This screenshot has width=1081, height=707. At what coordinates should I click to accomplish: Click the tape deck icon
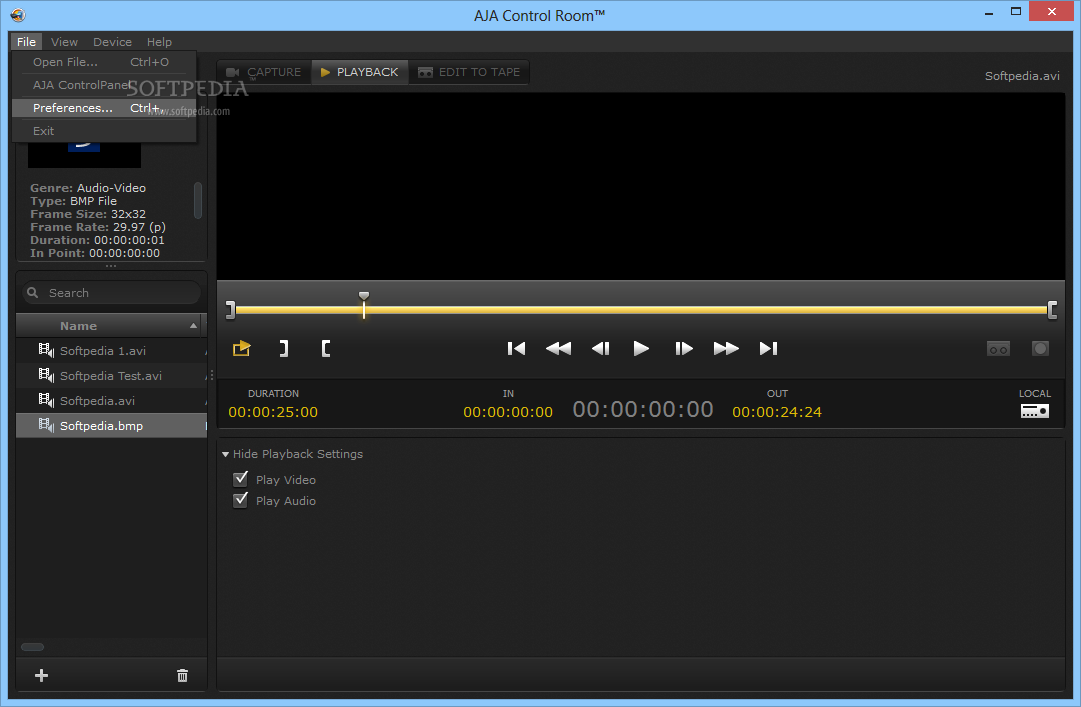[x=998, y=349]
